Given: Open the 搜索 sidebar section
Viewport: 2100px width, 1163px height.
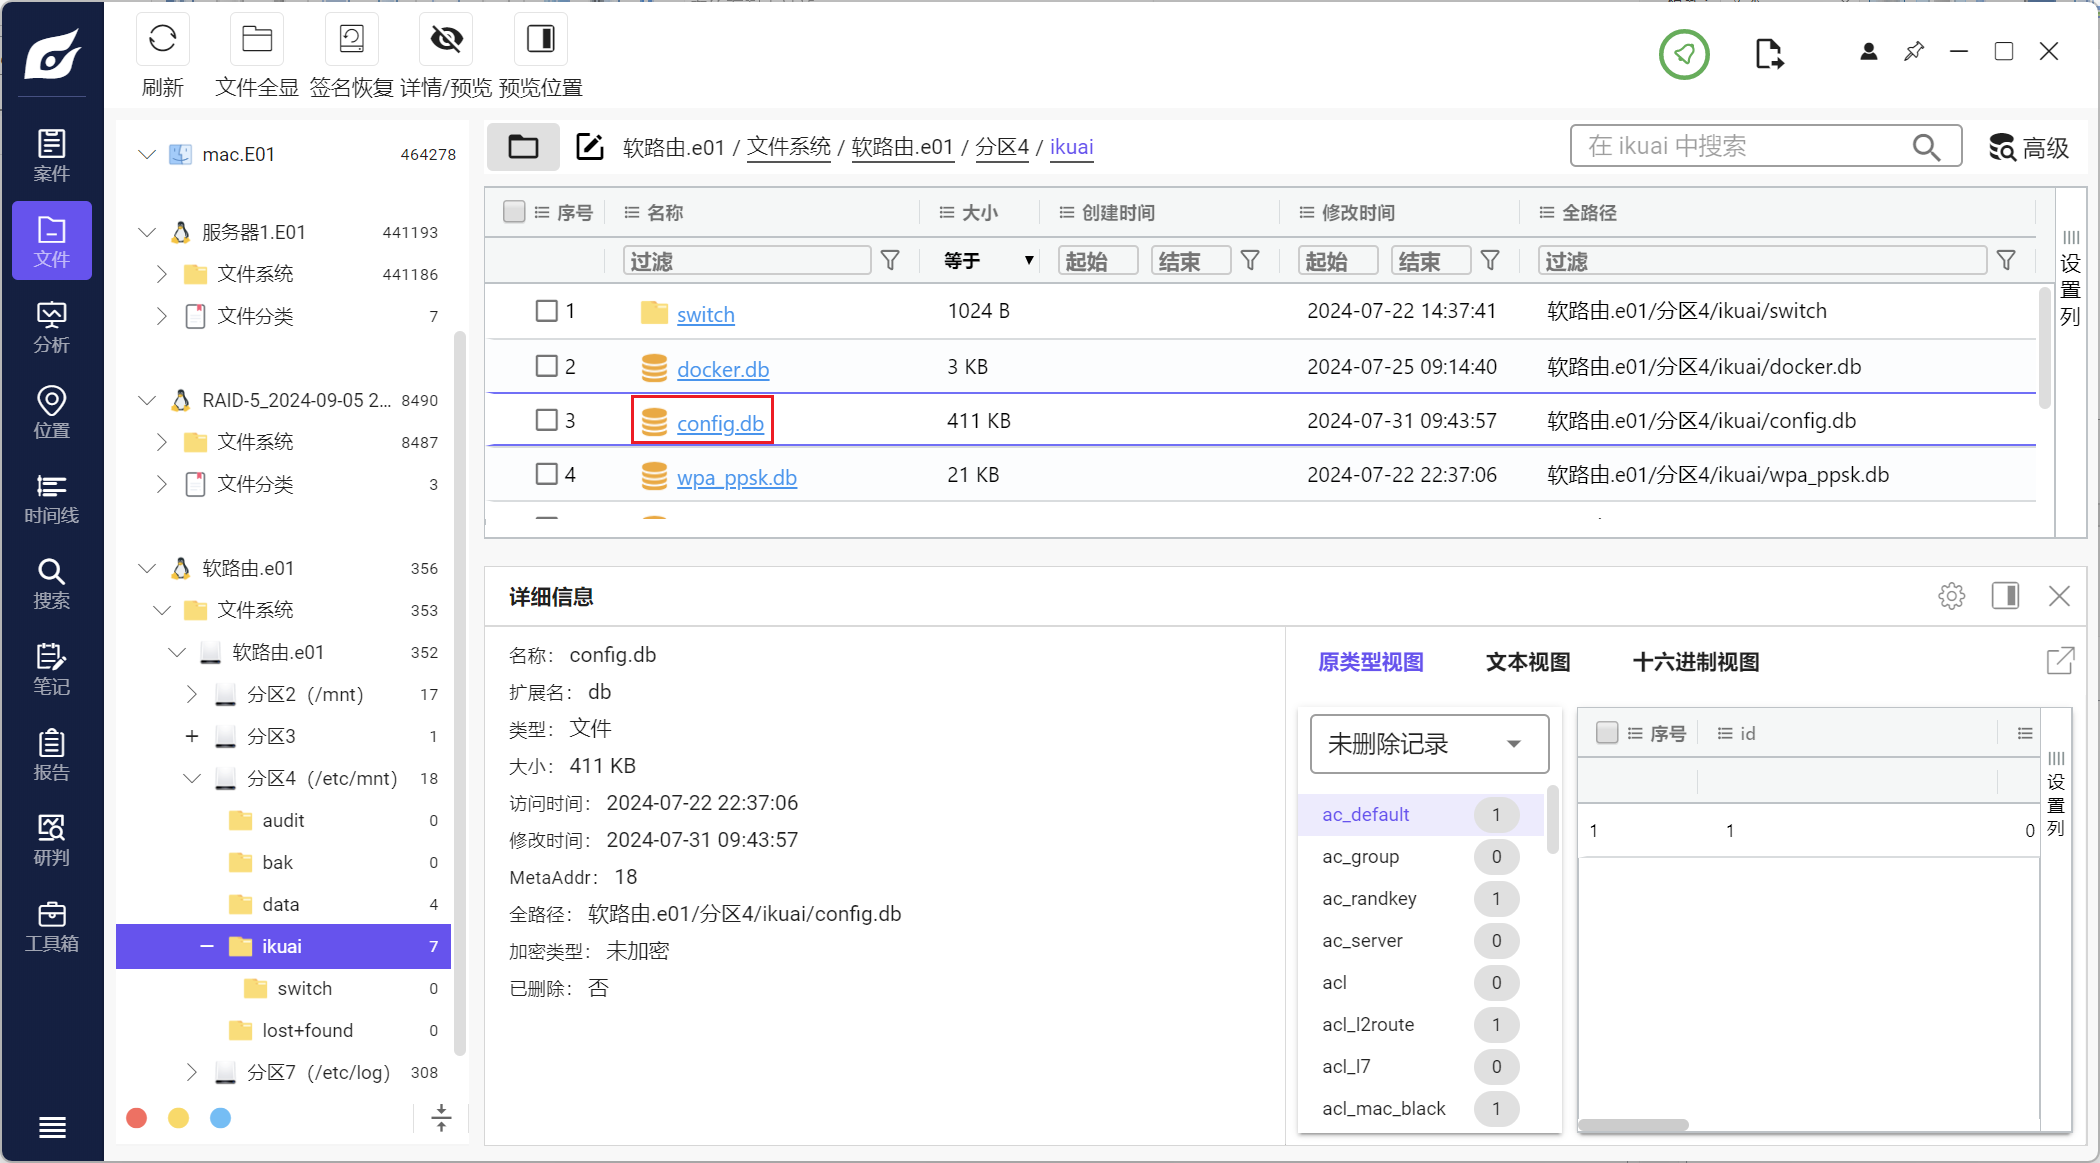Looking at the screenshot, I should click(x=52, y=584).
